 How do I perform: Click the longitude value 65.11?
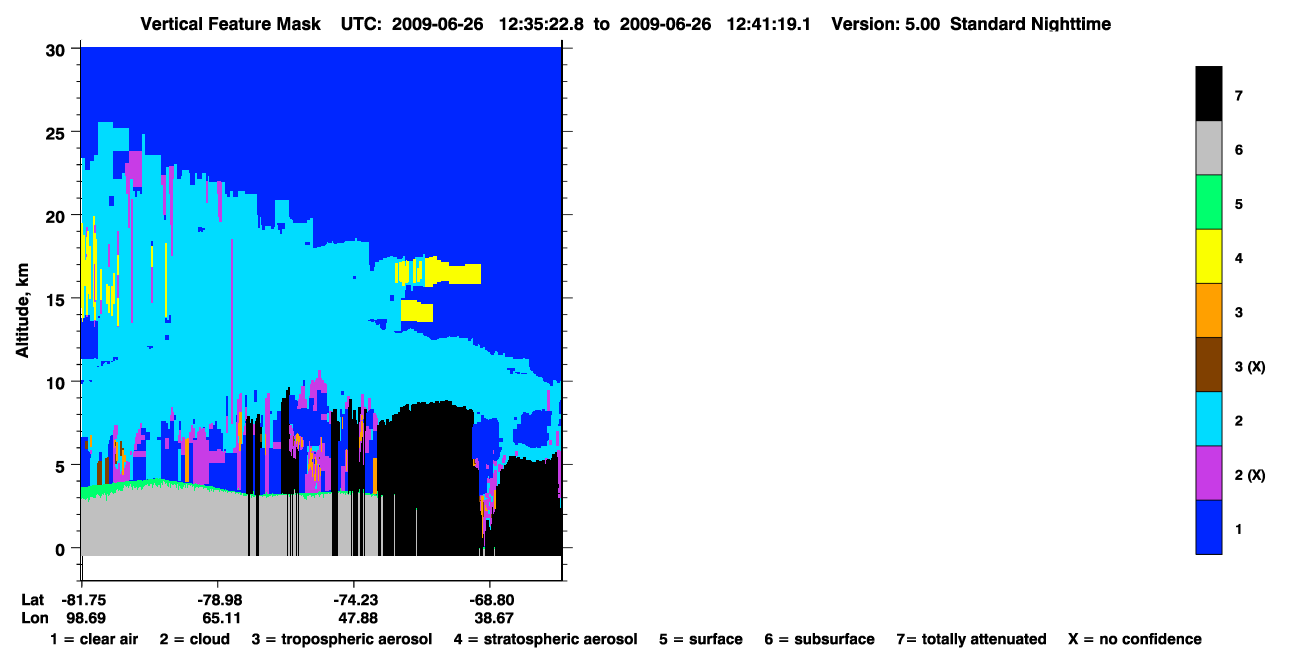click(221, 618)
